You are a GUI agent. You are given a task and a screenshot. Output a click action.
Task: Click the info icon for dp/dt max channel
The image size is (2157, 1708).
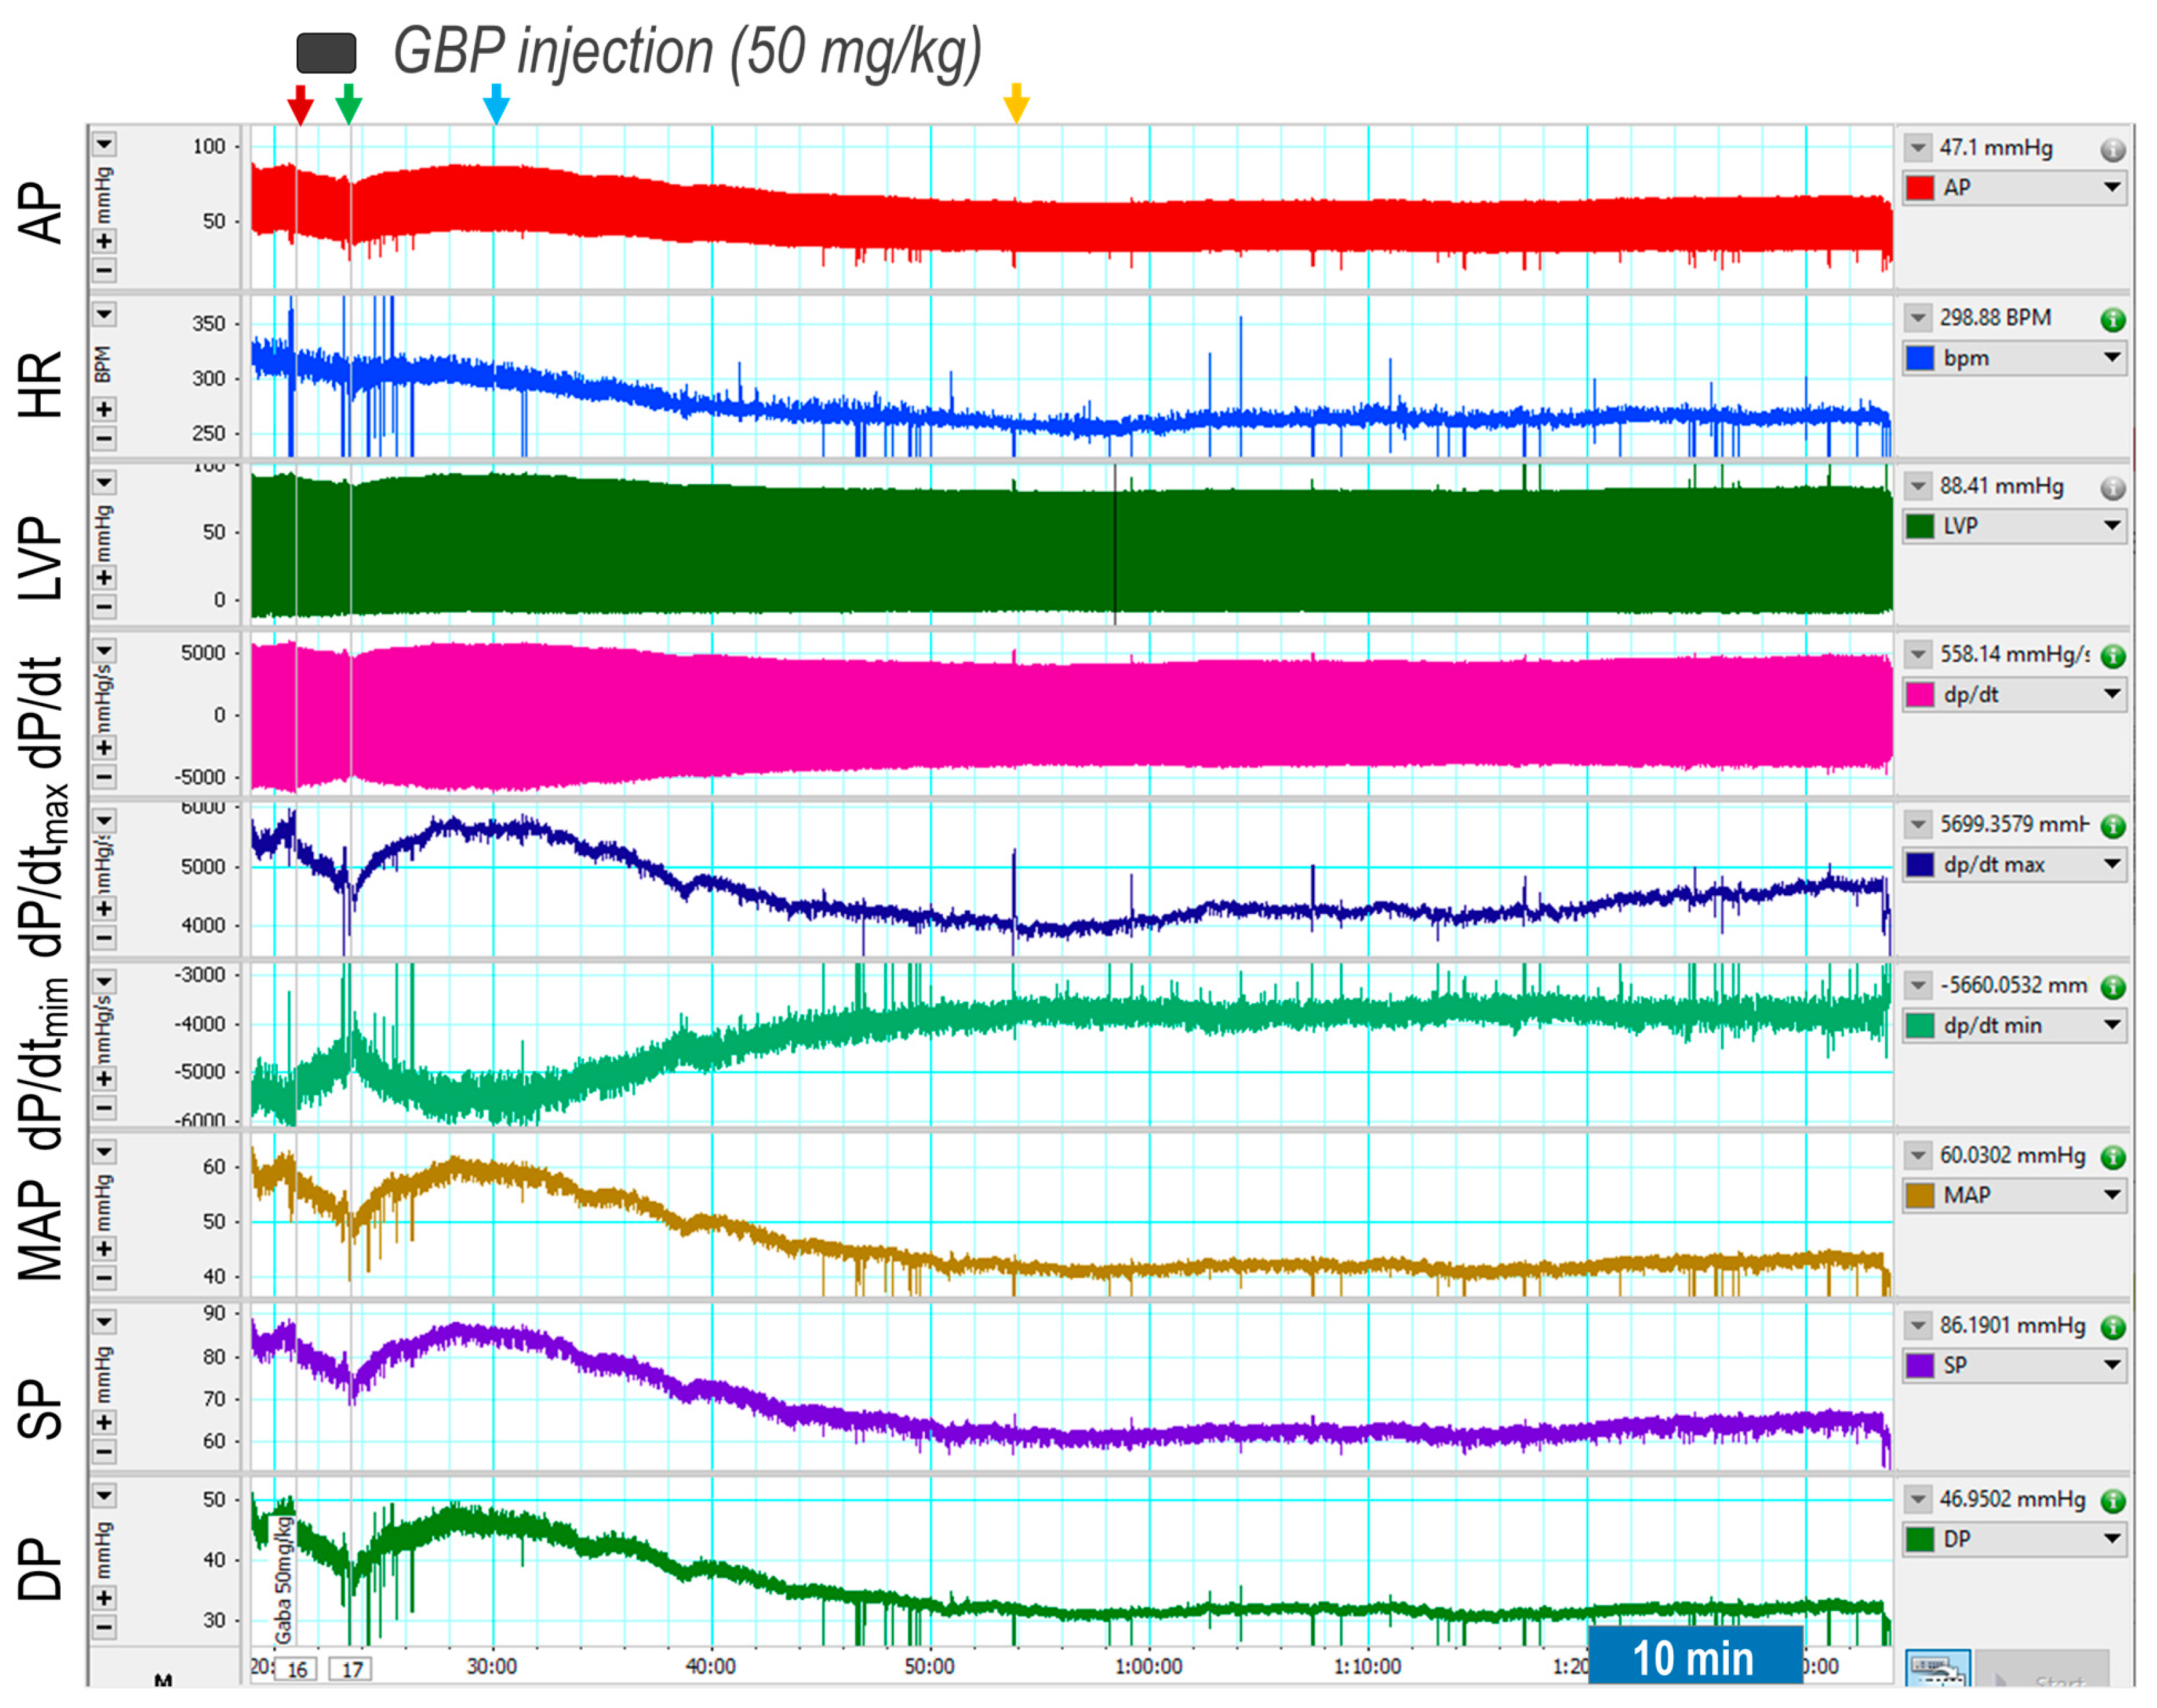(2112, 826)
